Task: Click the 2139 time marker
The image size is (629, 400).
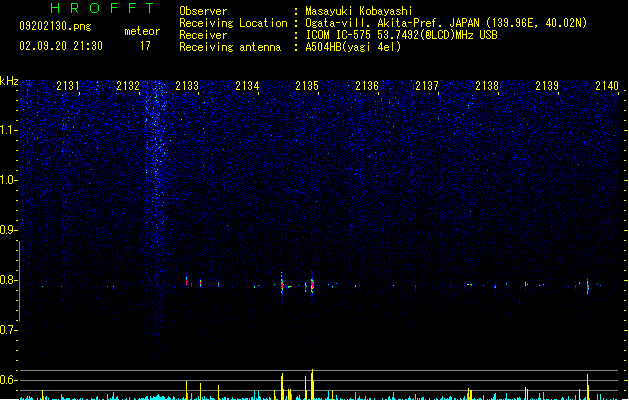Action: (x=547, y=85)
